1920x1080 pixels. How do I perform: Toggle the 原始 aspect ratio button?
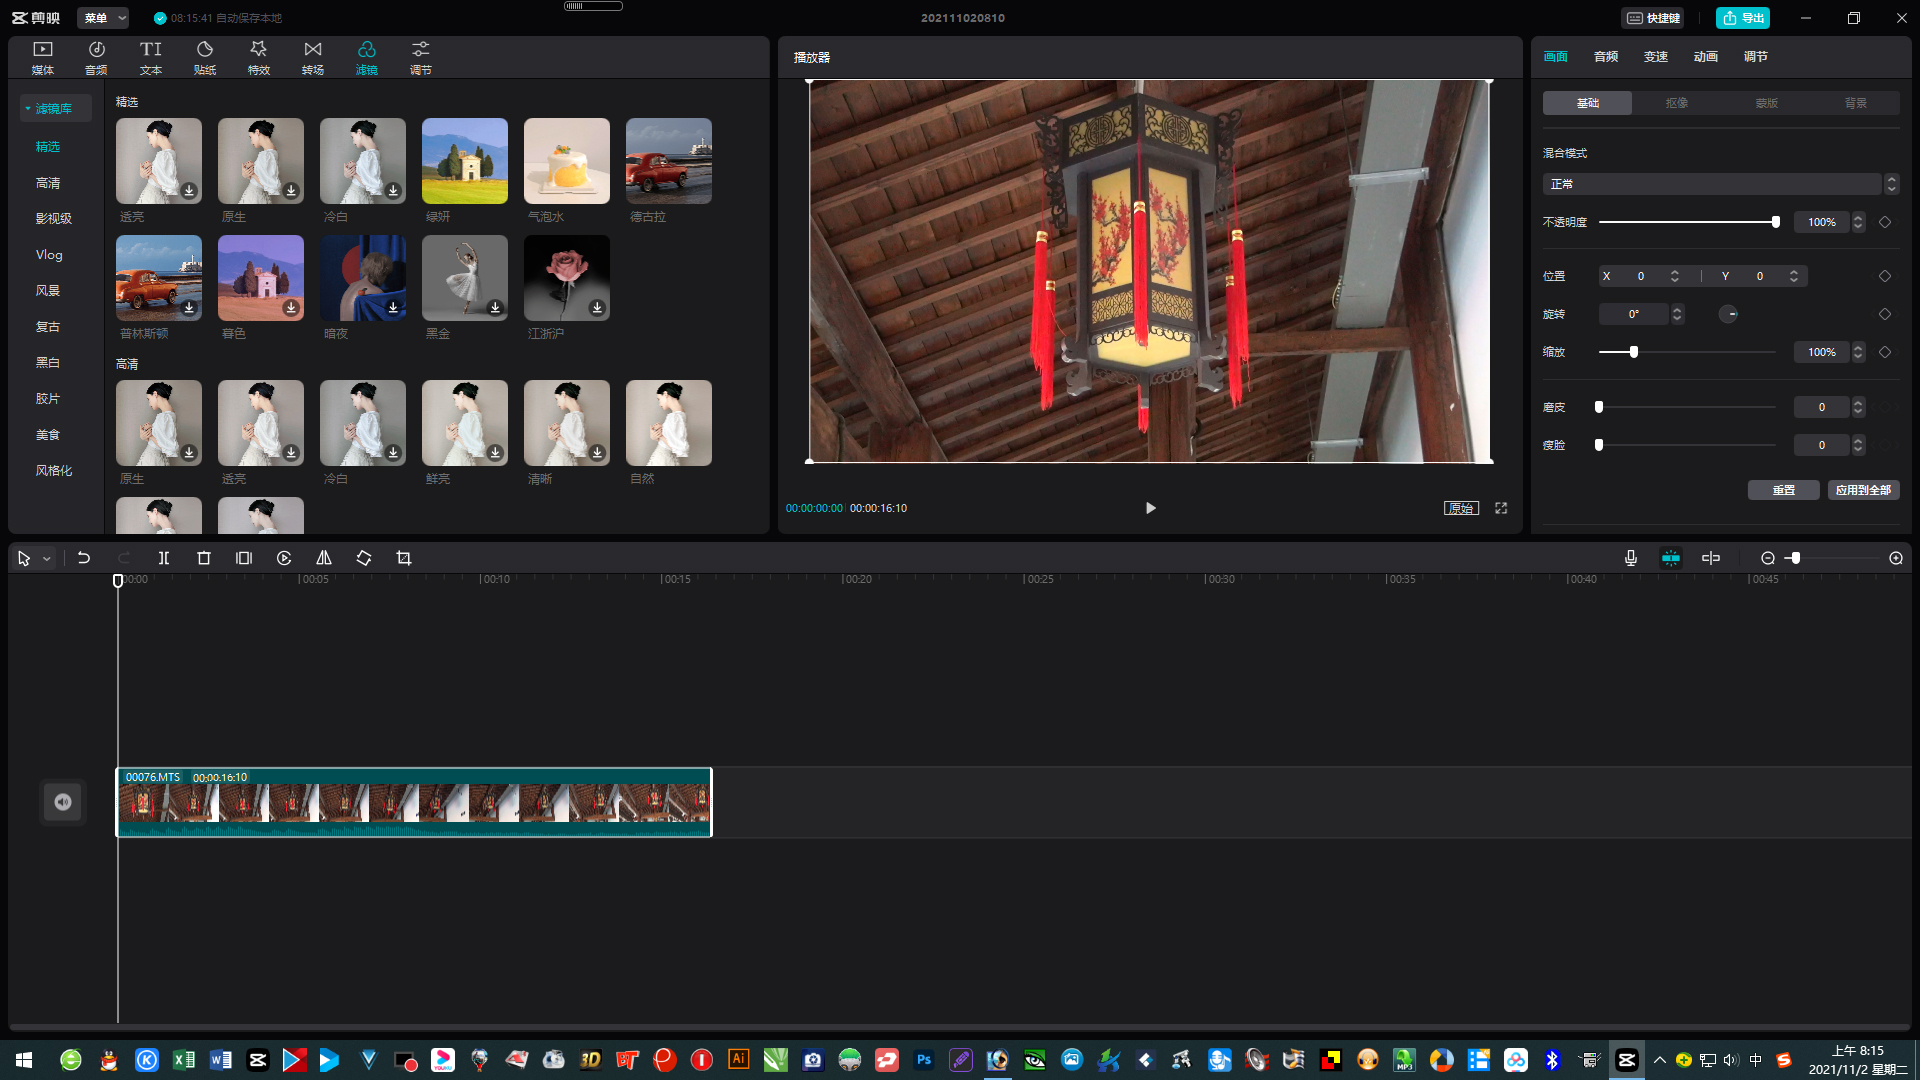tap(1461, 508)
